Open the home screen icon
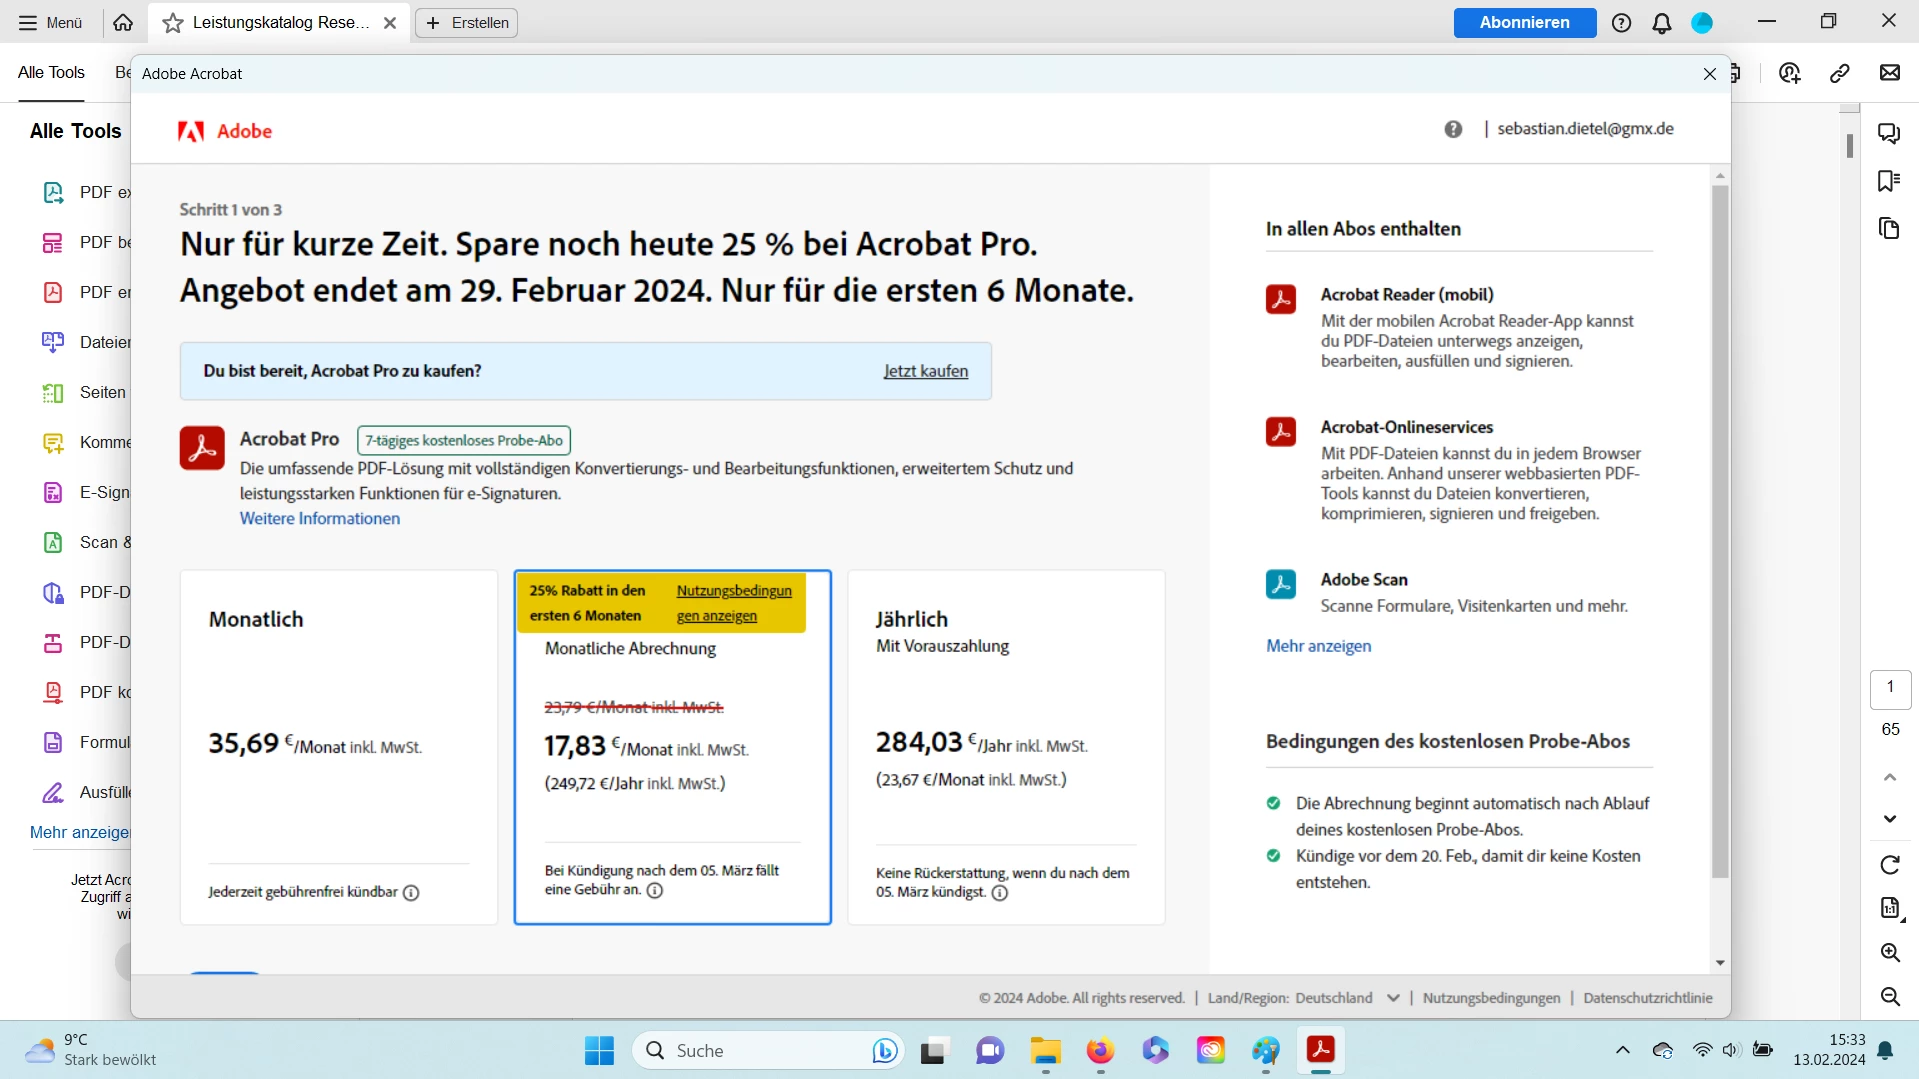The width and height of the screenshot is (1919, 1079). pos(123,22)
